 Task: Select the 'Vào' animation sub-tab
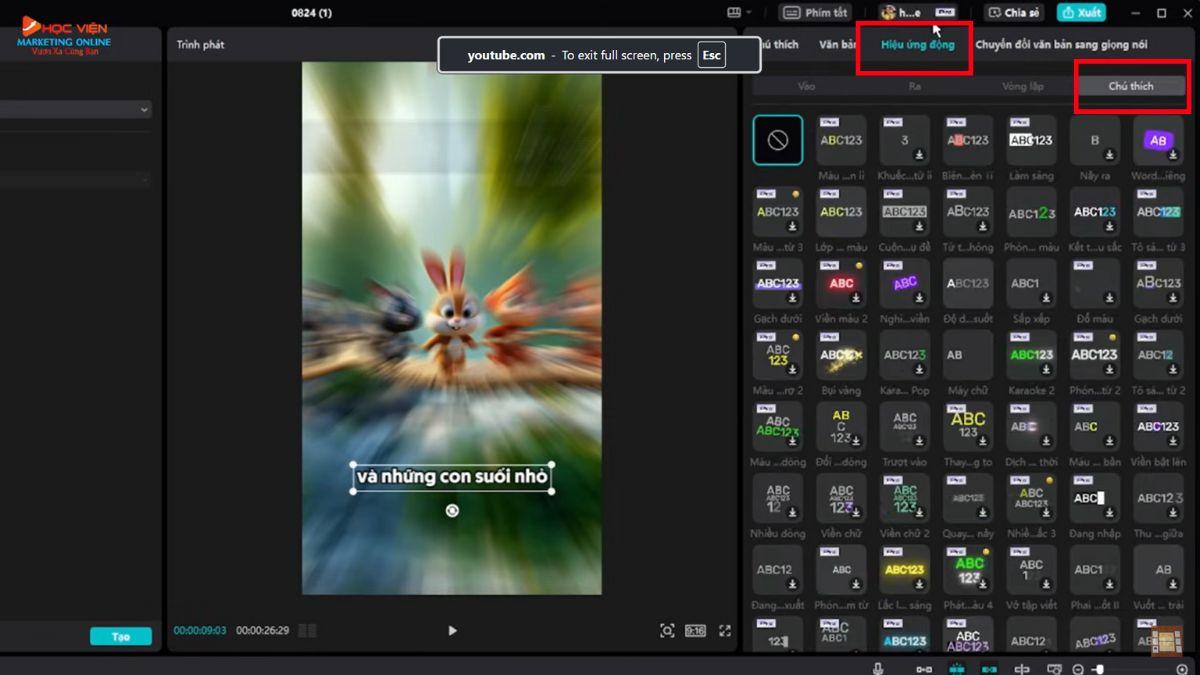(x=806, y=86)
